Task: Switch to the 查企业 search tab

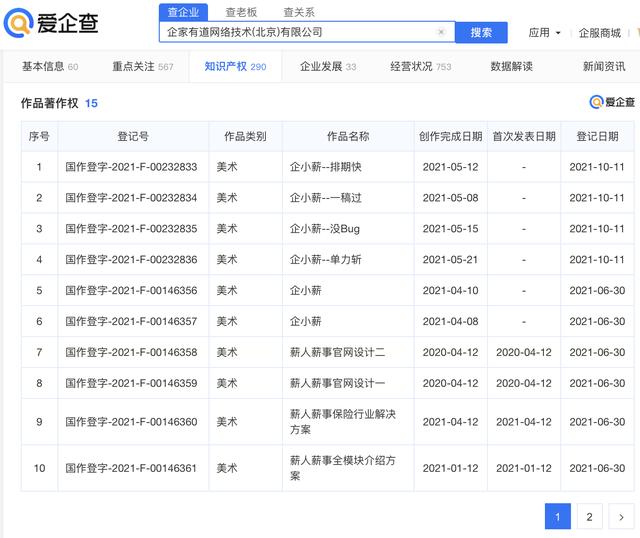Action: point(183,12)
